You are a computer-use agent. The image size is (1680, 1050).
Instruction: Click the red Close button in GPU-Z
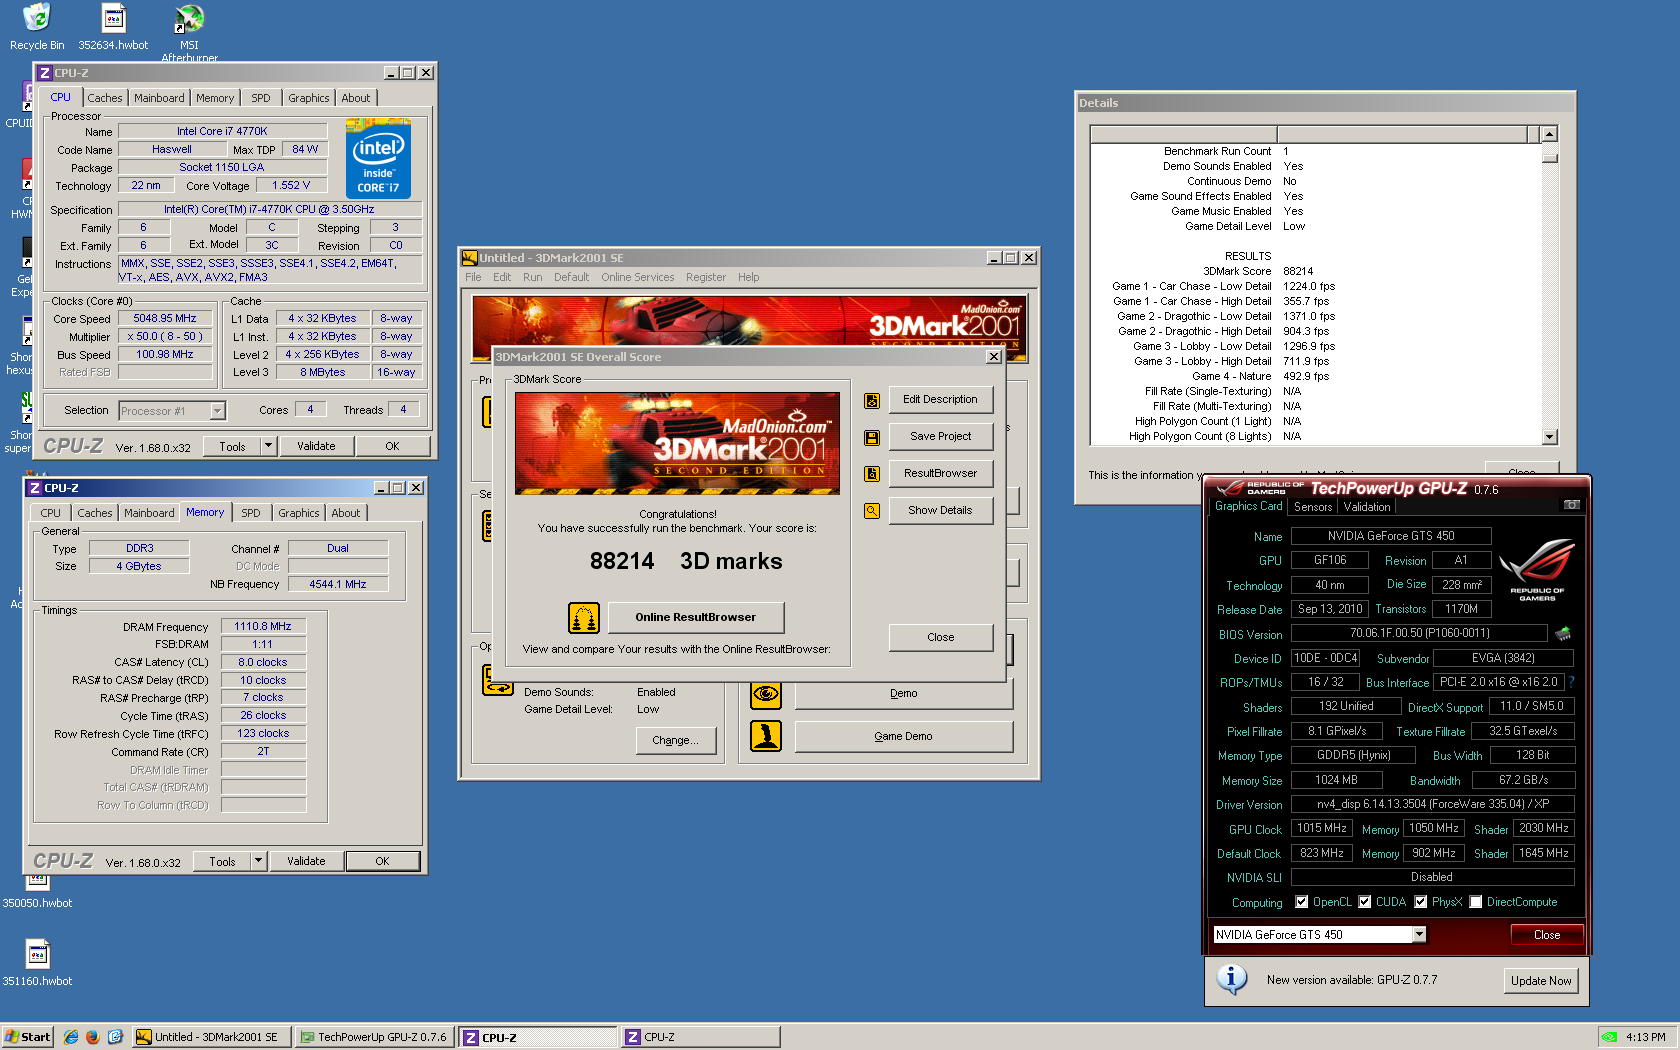point(1547,935)
